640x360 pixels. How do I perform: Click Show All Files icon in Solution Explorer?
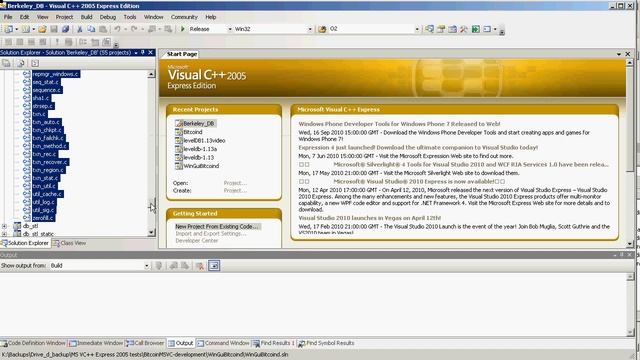20,63
